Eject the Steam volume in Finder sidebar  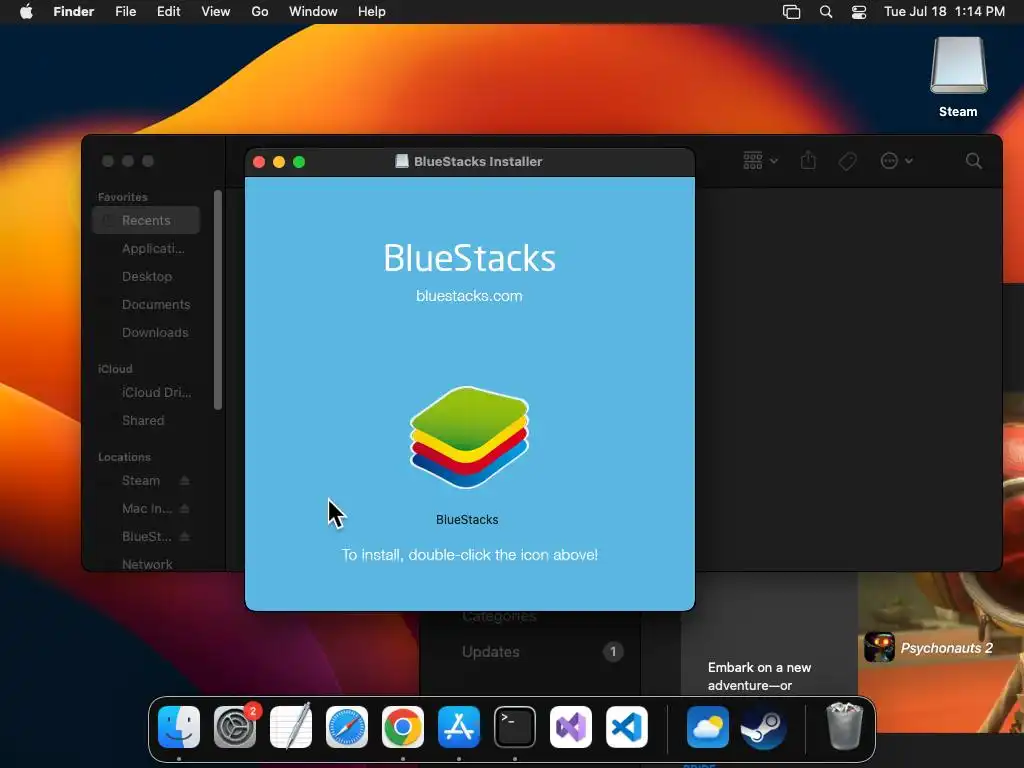click(x=185, y=481)
